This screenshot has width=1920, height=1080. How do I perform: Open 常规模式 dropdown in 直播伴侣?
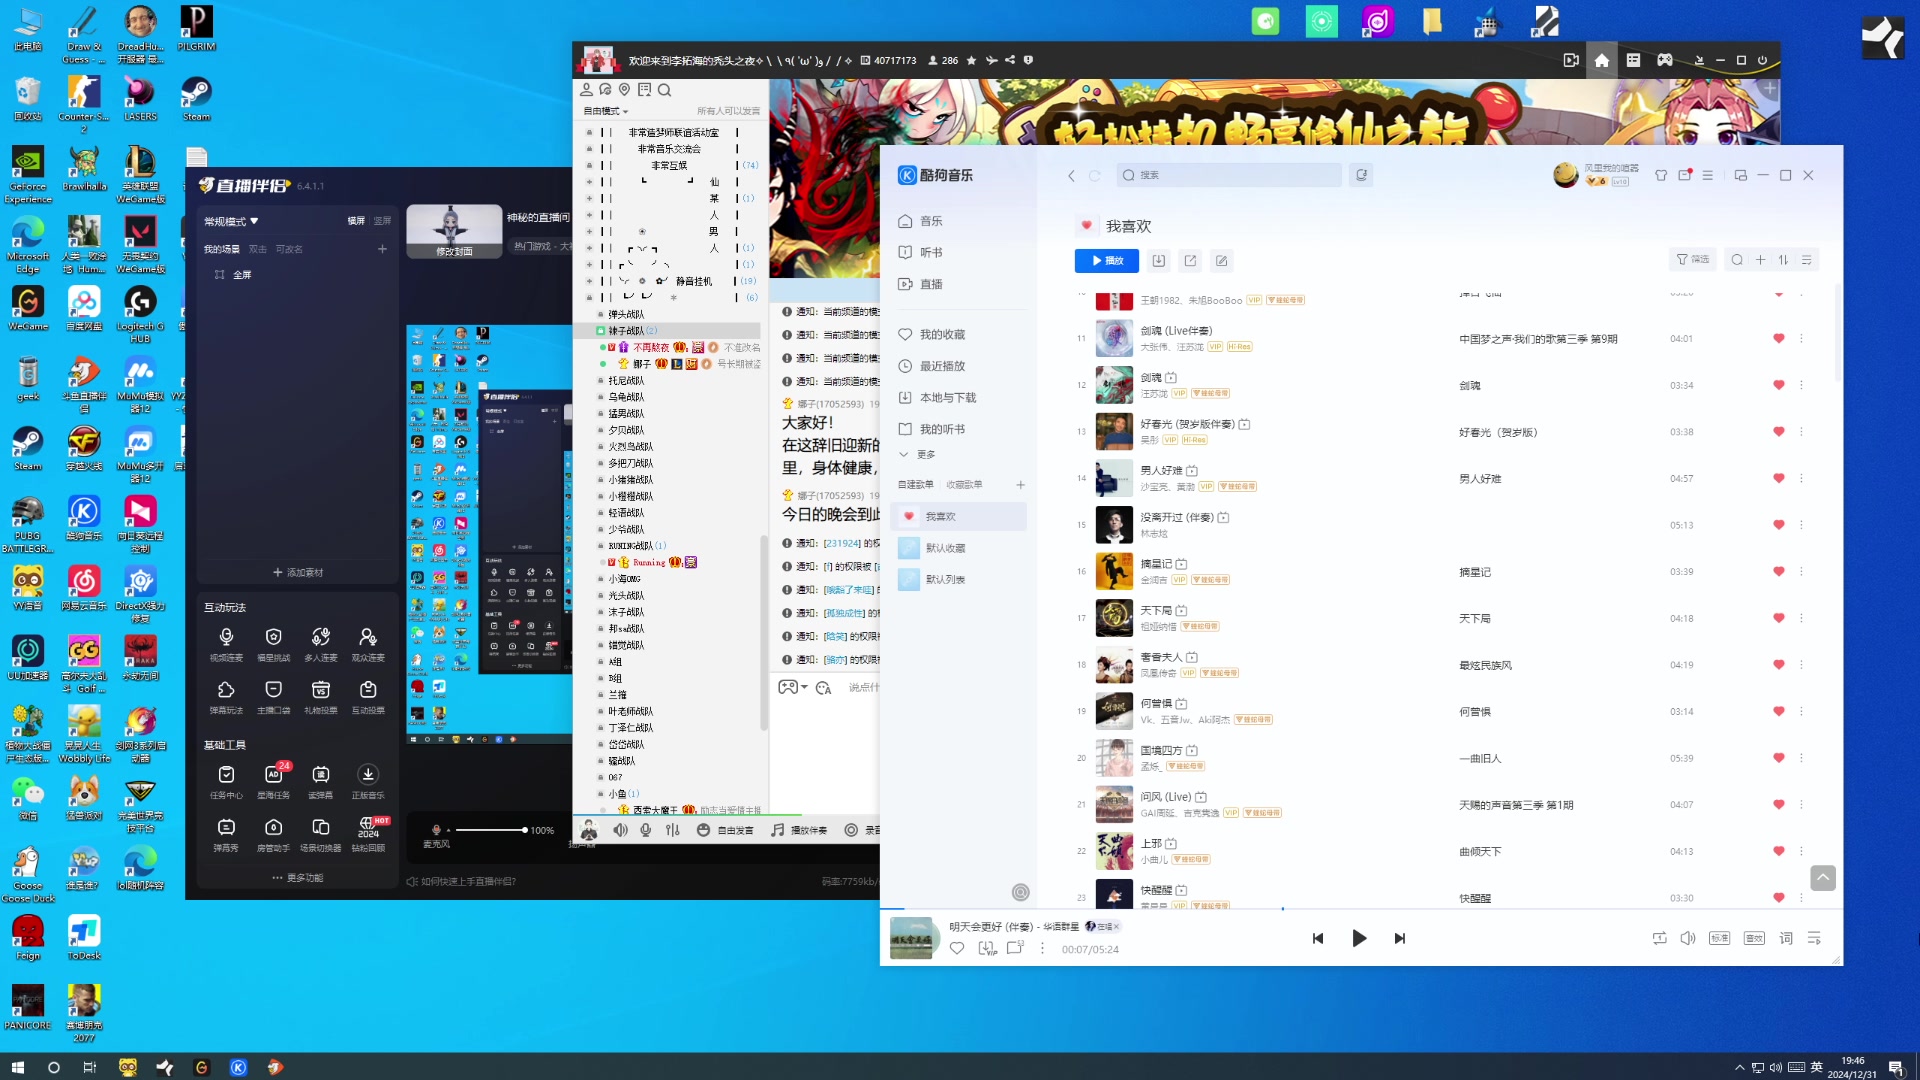pos(232,221)
